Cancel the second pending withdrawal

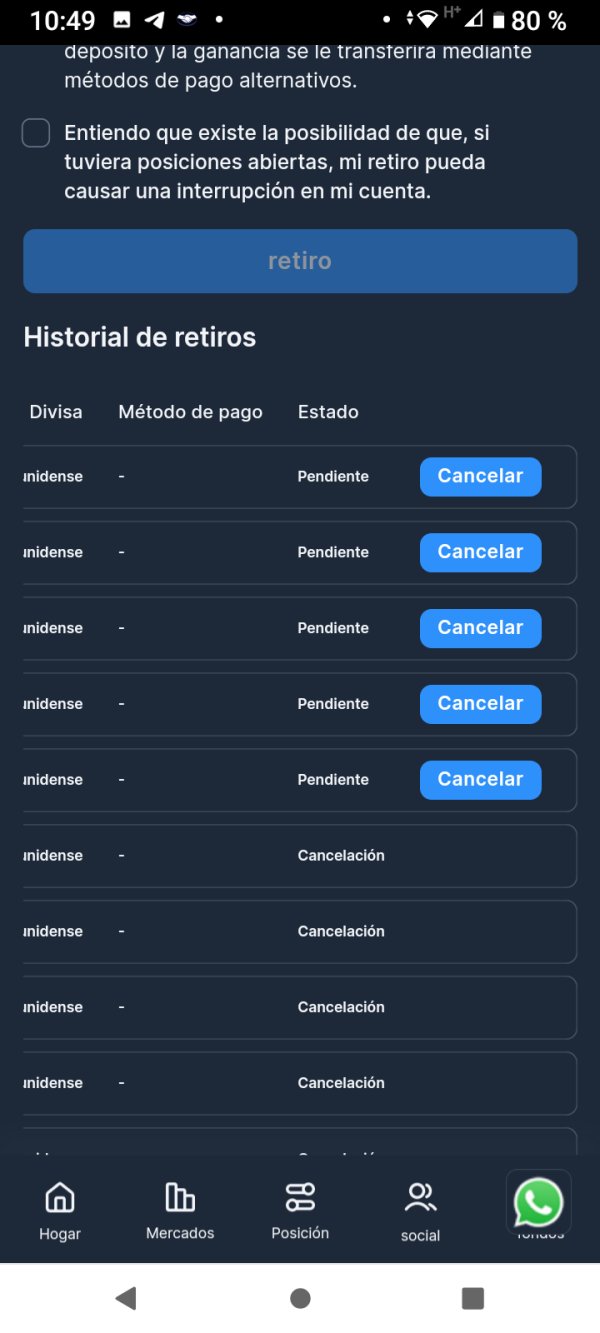(480, 553)
